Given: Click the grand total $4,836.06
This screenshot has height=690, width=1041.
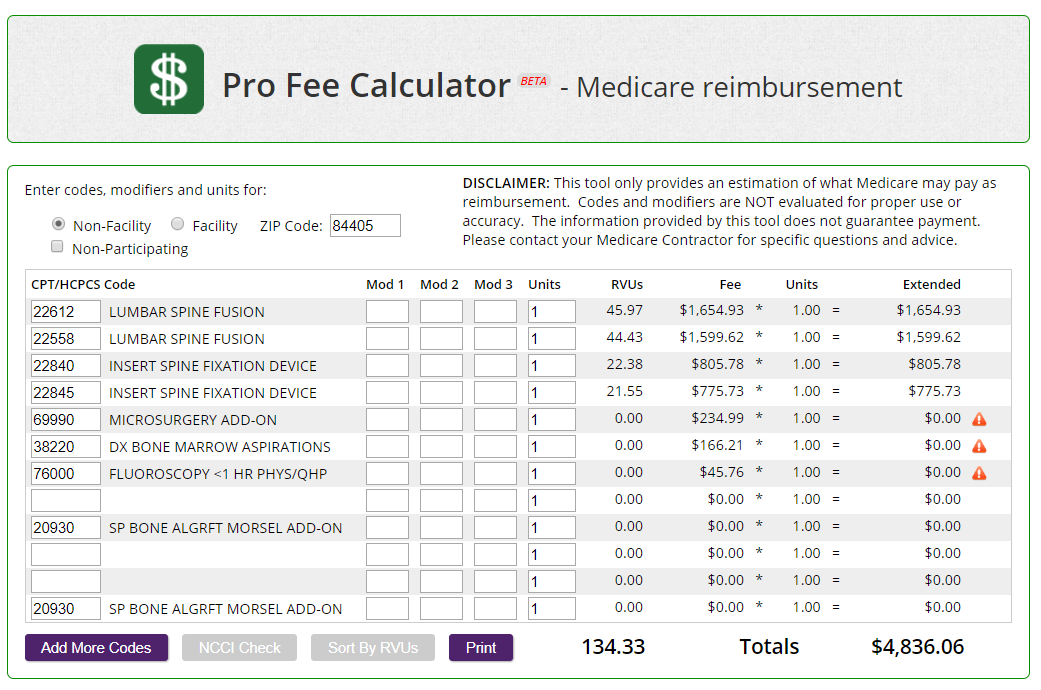Looking at the screenshot, I should [x=918, y=647].
